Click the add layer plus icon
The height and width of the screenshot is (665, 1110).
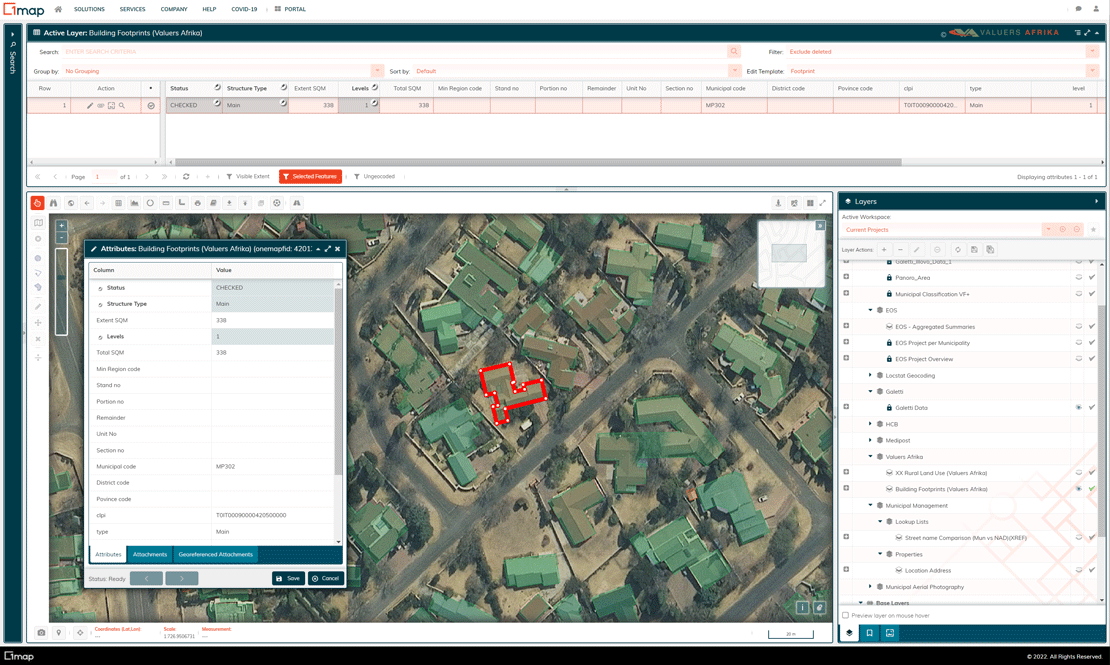[884, 250]
